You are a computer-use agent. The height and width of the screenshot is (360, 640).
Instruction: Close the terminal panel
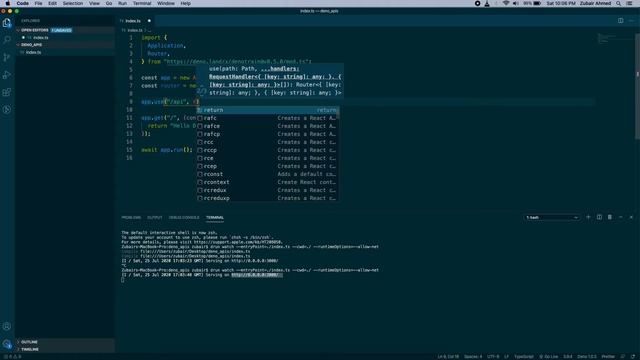pos(631,218)
